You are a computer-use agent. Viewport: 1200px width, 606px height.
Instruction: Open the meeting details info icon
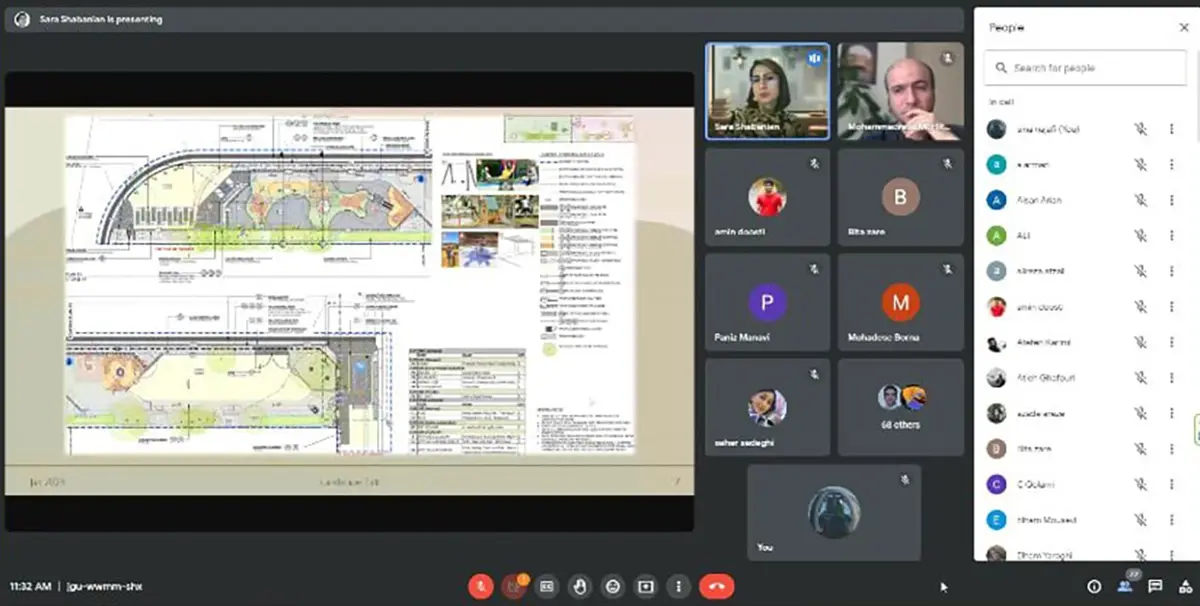1094,586
